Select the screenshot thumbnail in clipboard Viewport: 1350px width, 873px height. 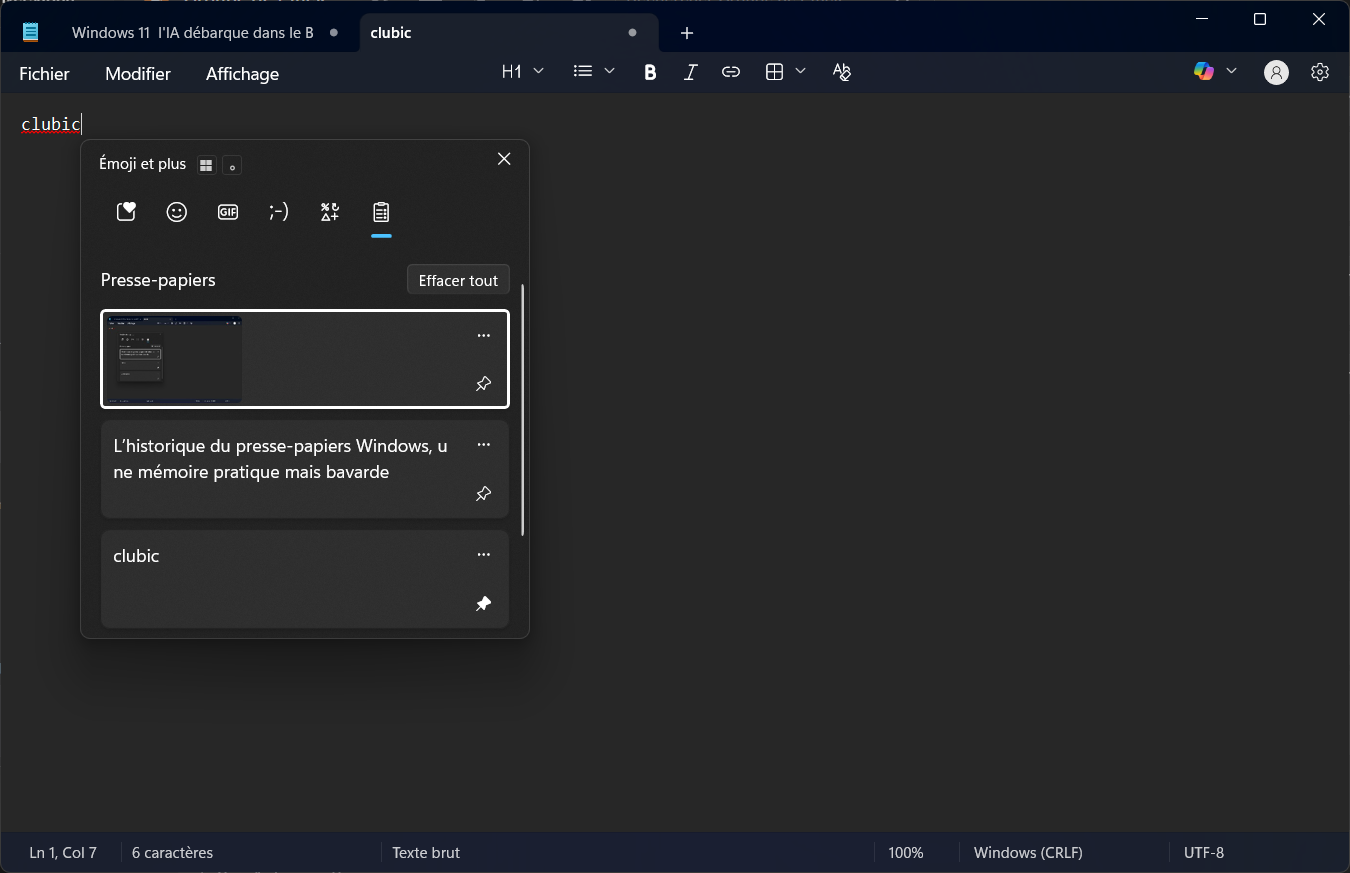point(173,360)
